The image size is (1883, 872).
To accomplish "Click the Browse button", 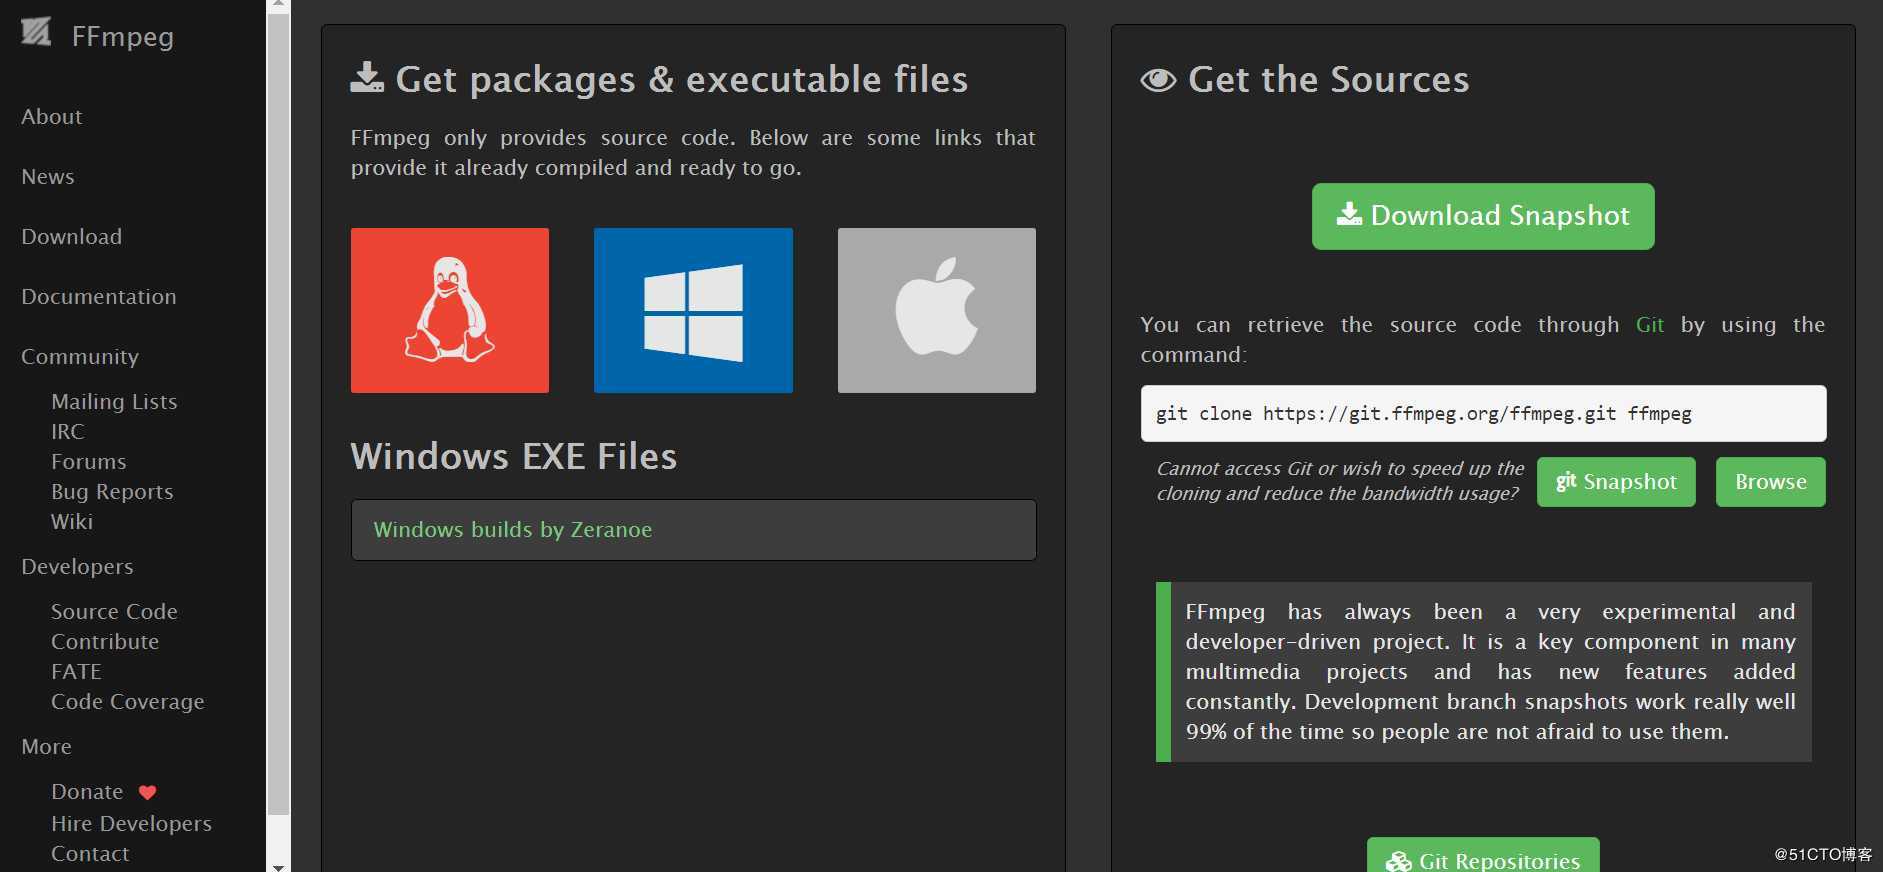I will 1771,482.
